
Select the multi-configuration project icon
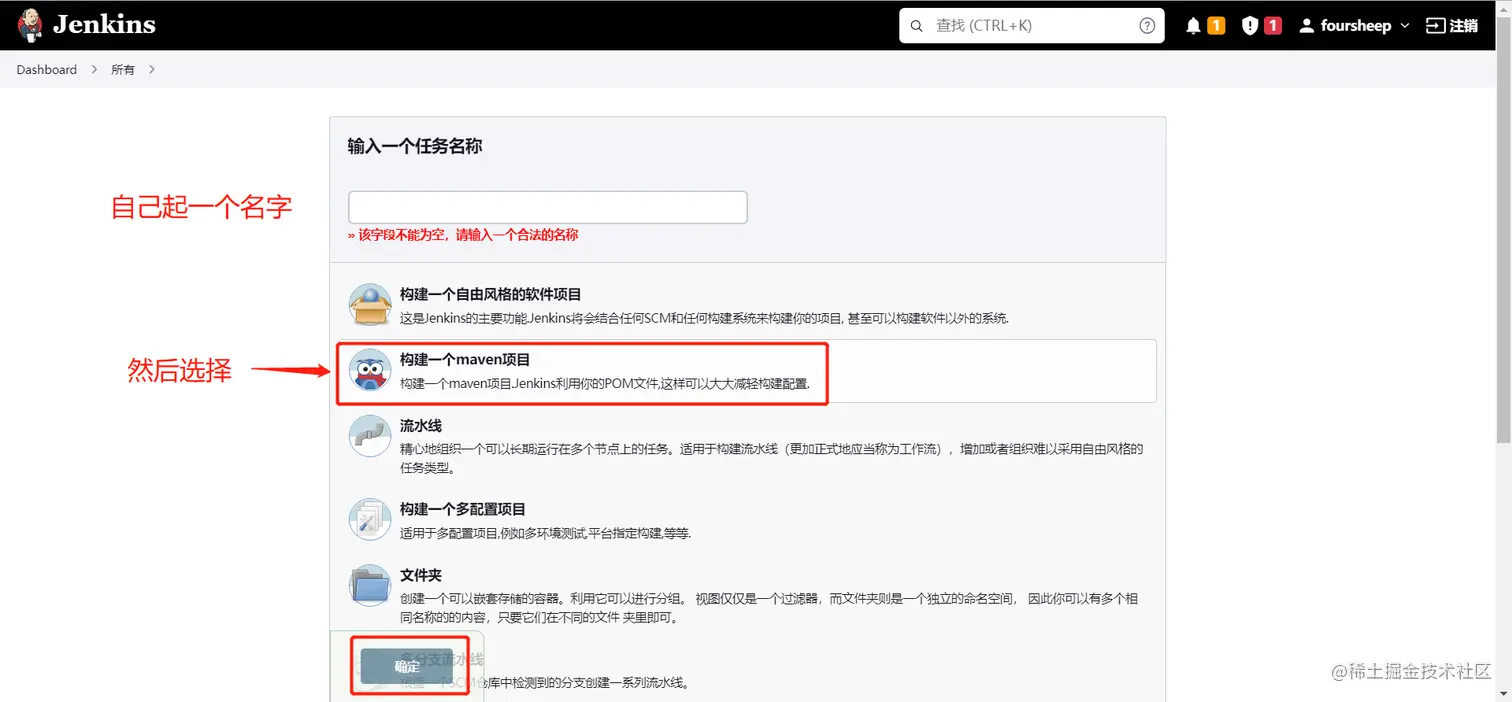(369, 519)
